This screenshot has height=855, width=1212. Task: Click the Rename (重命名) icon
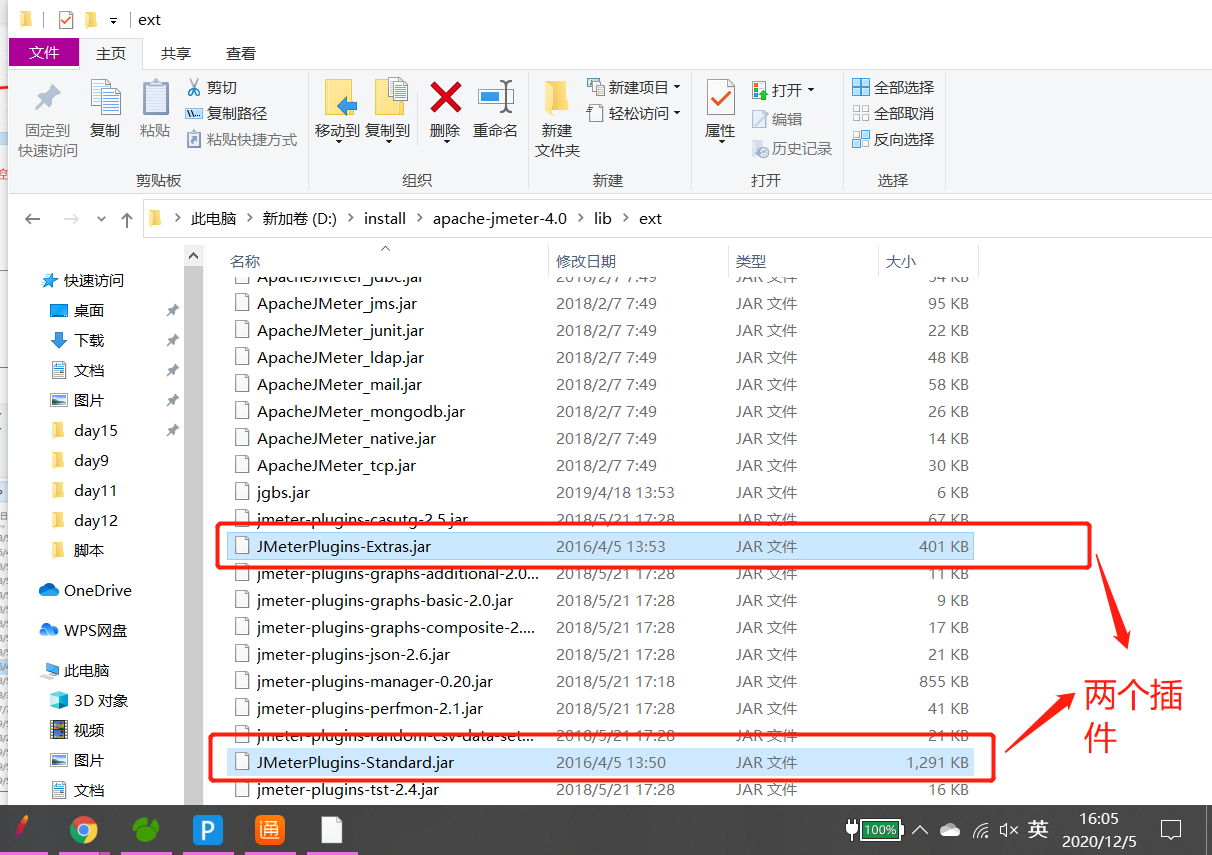[x=495, y=98]
